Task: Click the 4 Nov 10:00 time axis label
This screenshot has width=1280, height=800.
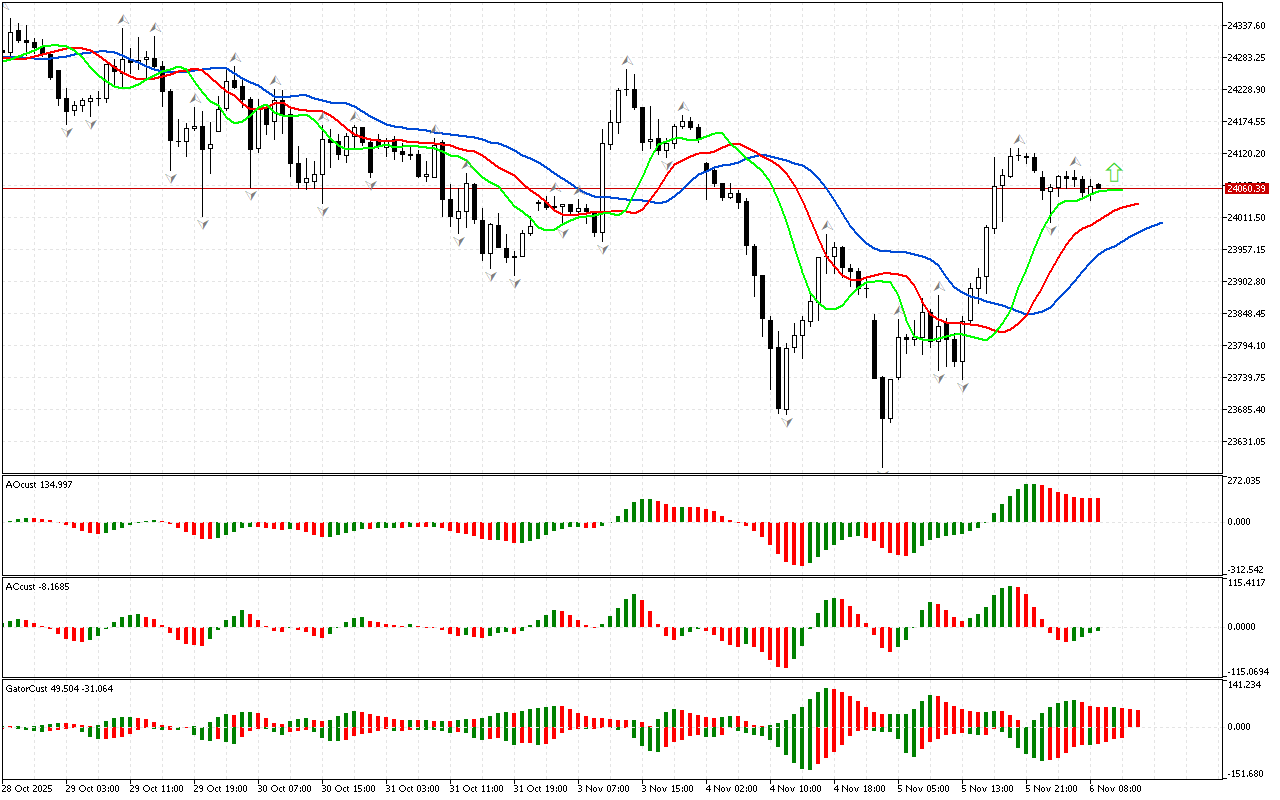Action: pyautogui.click(x=795, y=788)
